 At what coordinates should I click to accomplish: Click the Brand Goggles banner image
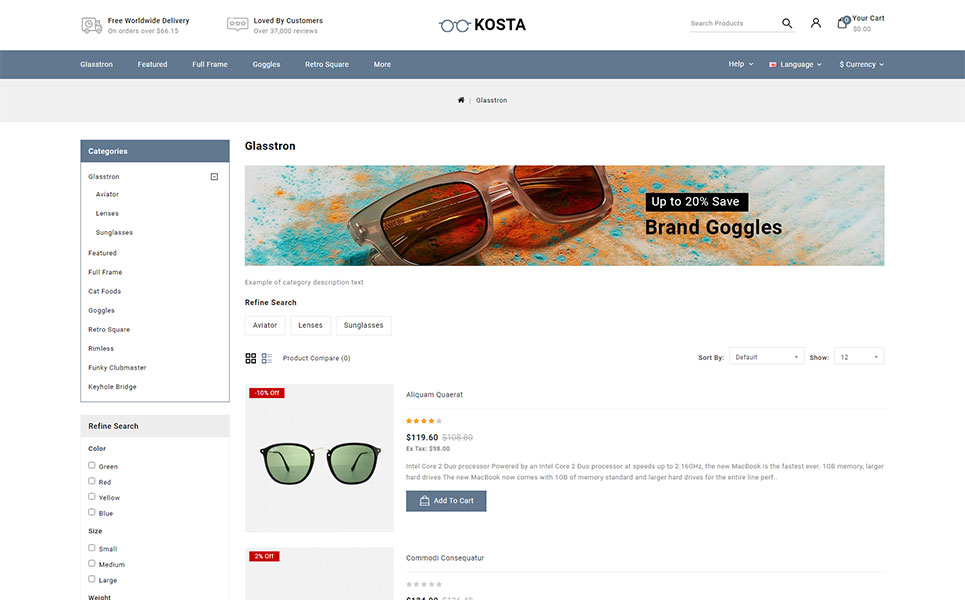click(564, 215)
